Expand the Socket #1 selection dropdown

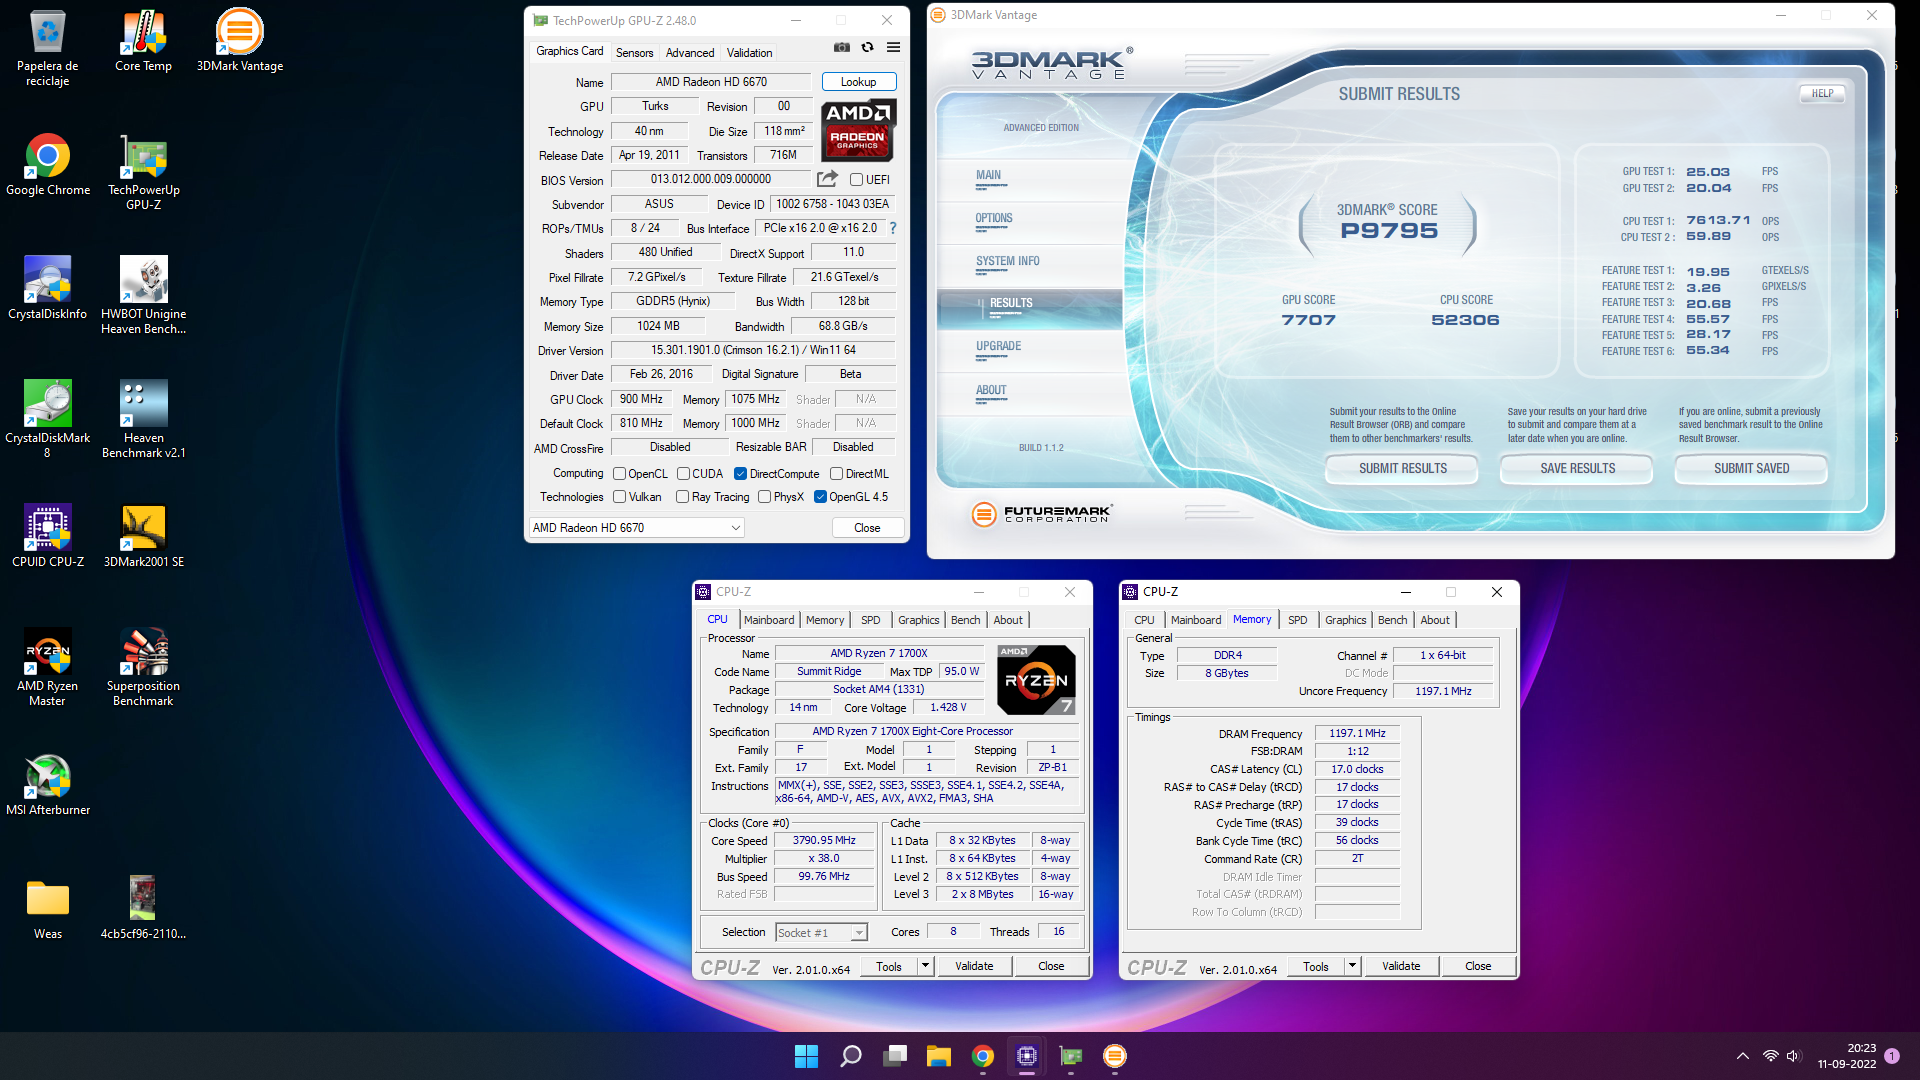click(x=858, y=932)
